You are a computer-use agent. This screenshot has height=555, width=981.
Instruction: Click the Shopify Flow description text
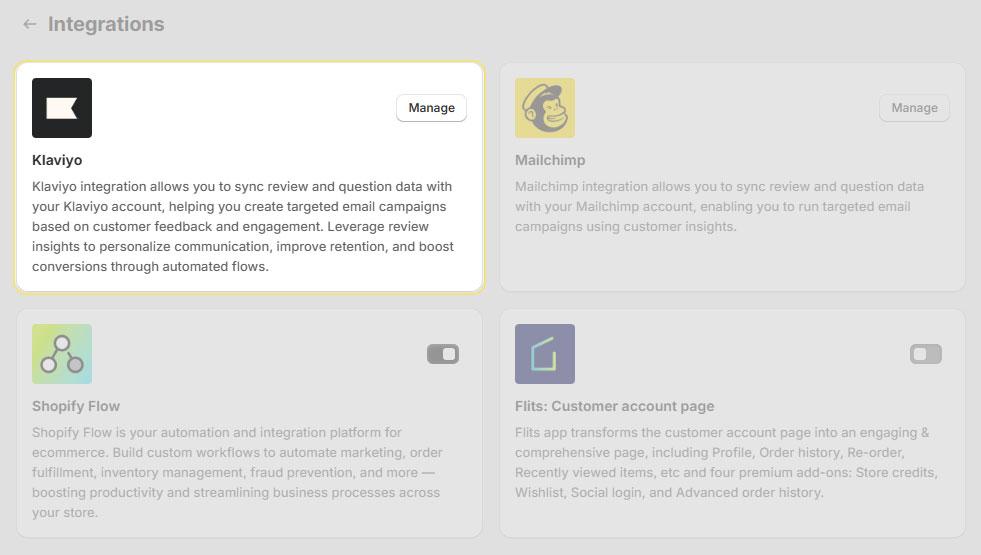(237, 472)
